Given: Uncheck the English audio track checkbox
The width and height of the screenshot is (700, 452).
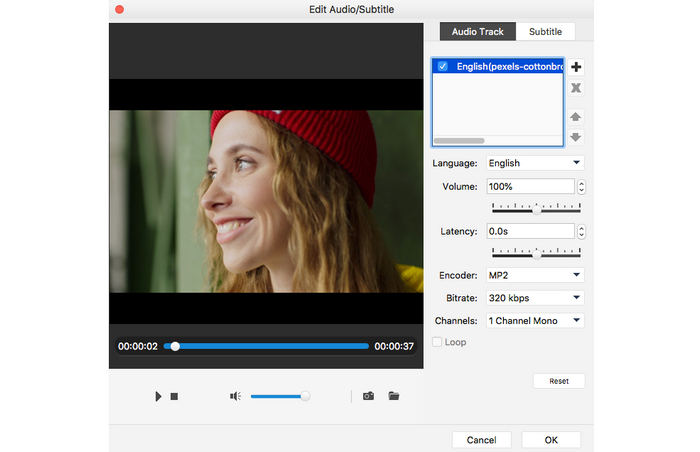Looking at the screenshot, I should click(442, 67).
